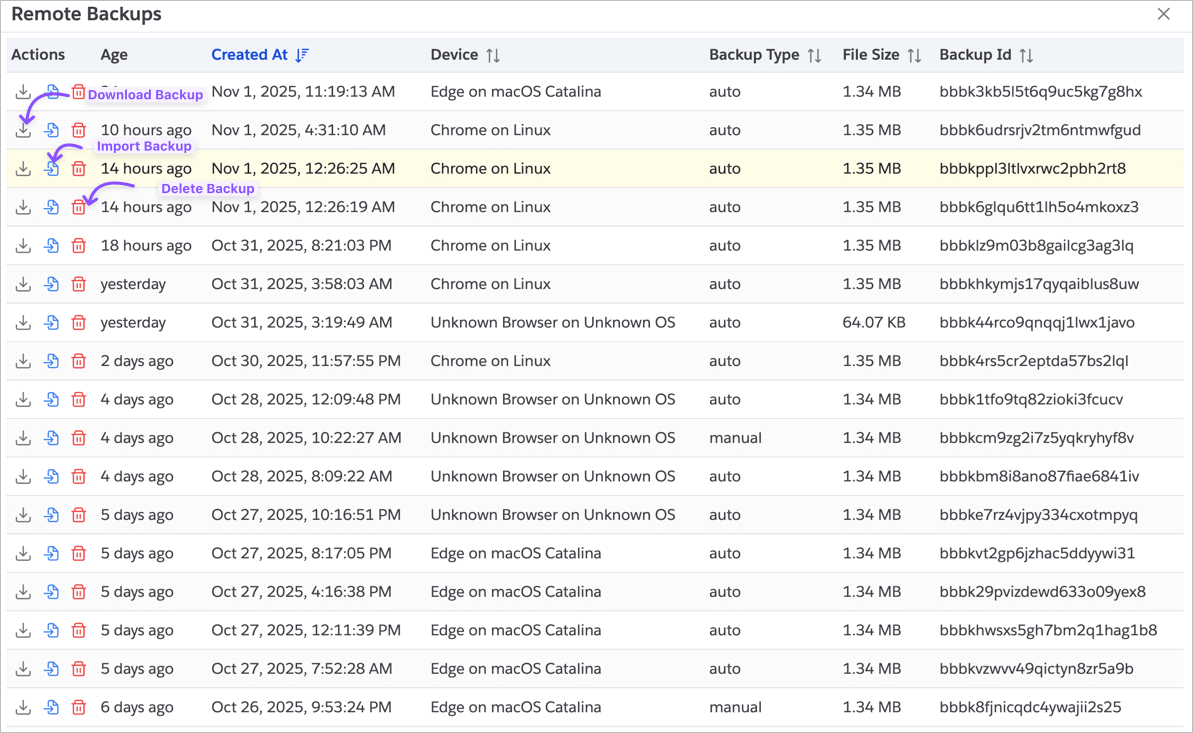Download the 64.07 KB backup
Screen dimensions: 1193x733
click(23, 323)
